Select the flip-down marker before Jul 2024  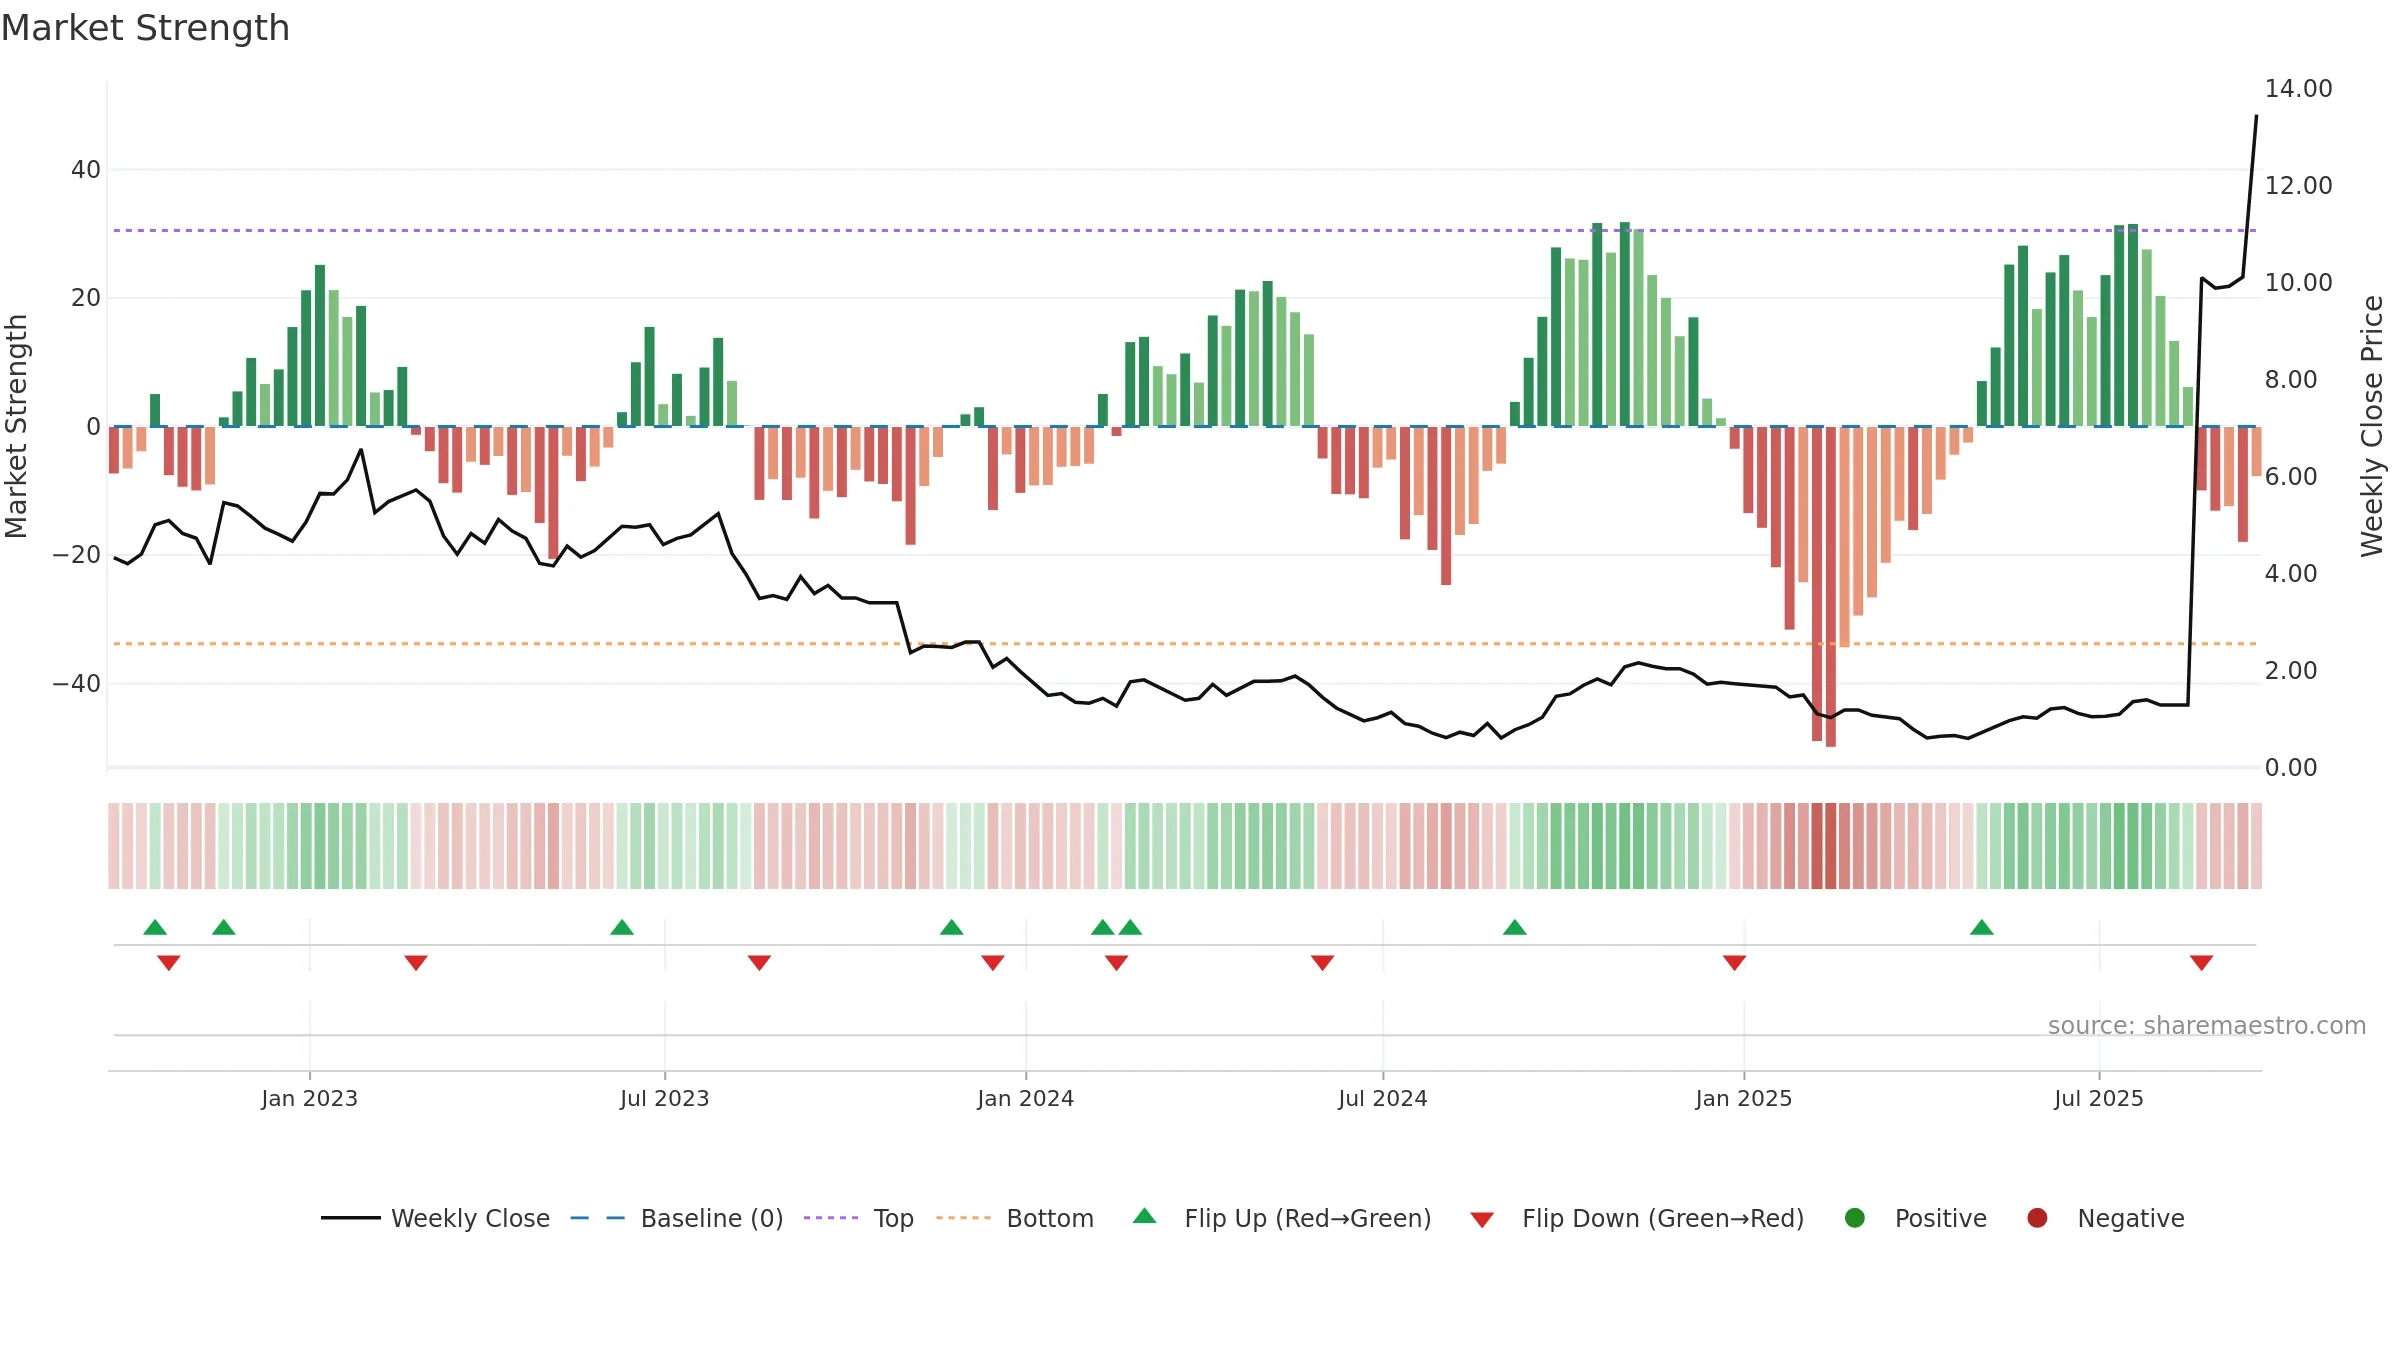tap(1323, 962)
